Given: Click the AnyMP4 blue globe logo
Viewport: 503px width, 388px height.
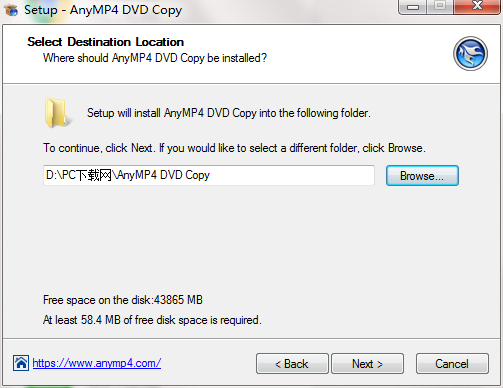Looking at the screenshot, I should [470, 54].
